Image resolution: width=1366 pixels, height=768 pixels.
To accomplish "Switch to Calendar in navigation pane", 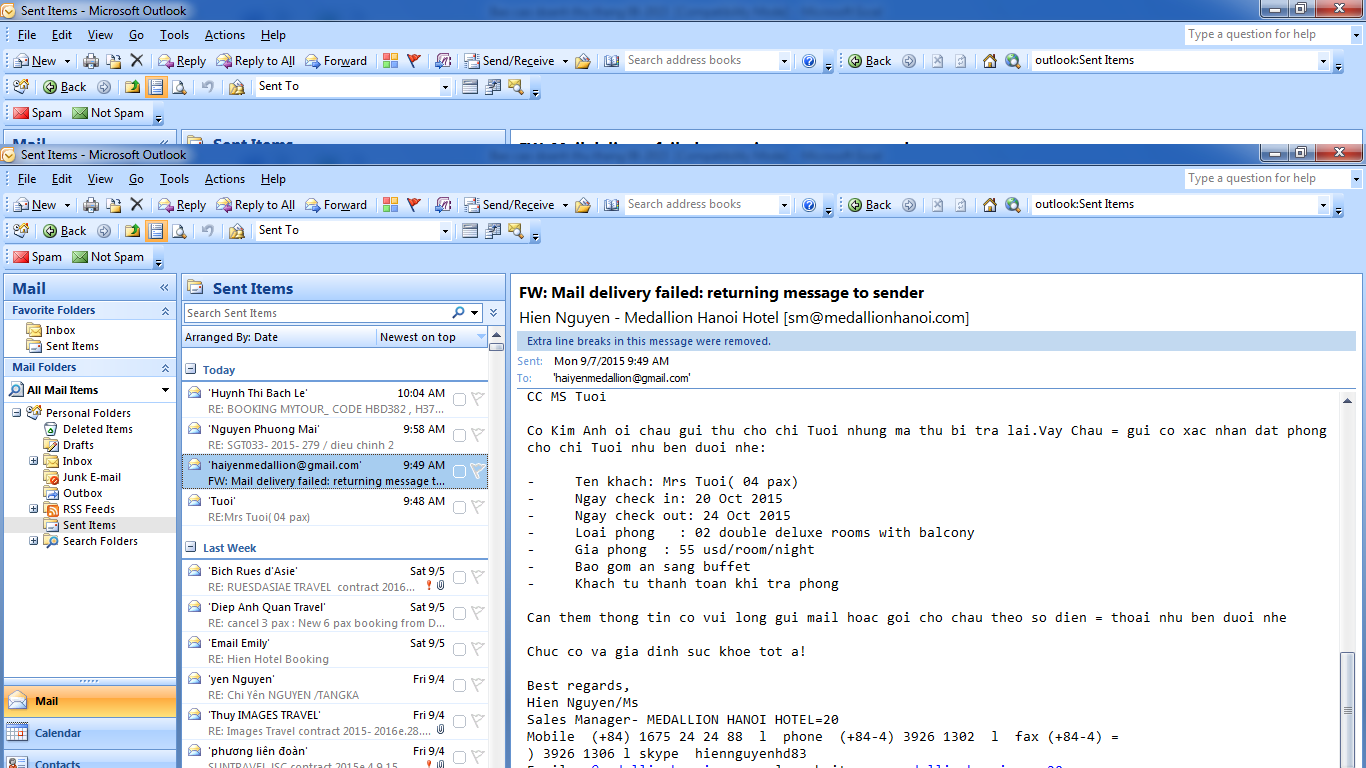I will coord(90,733).
